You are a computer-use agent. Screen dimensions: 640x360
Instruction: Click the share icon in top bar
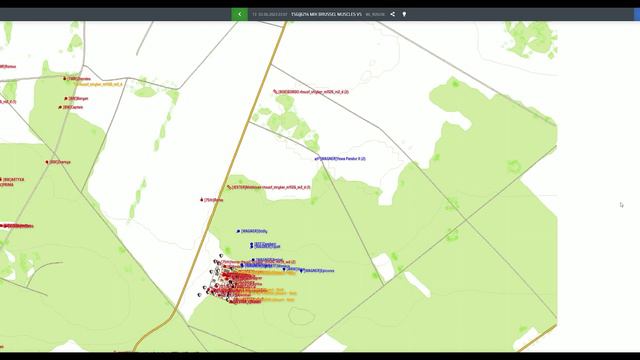click(x=392, y=14)
